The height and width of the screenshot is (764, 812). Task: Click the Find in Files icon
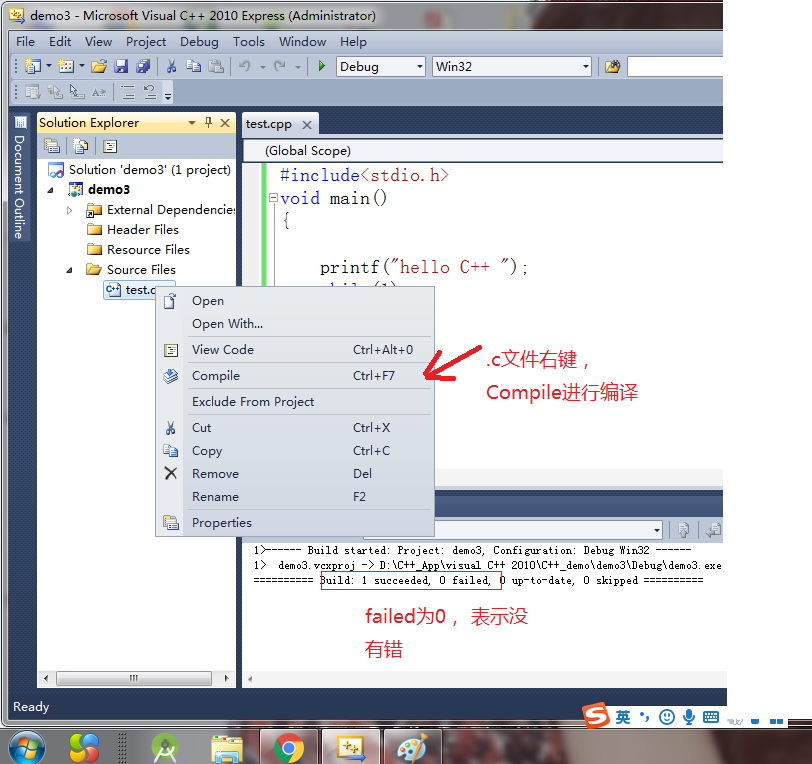pyautogui.click(x=613, y=66)
